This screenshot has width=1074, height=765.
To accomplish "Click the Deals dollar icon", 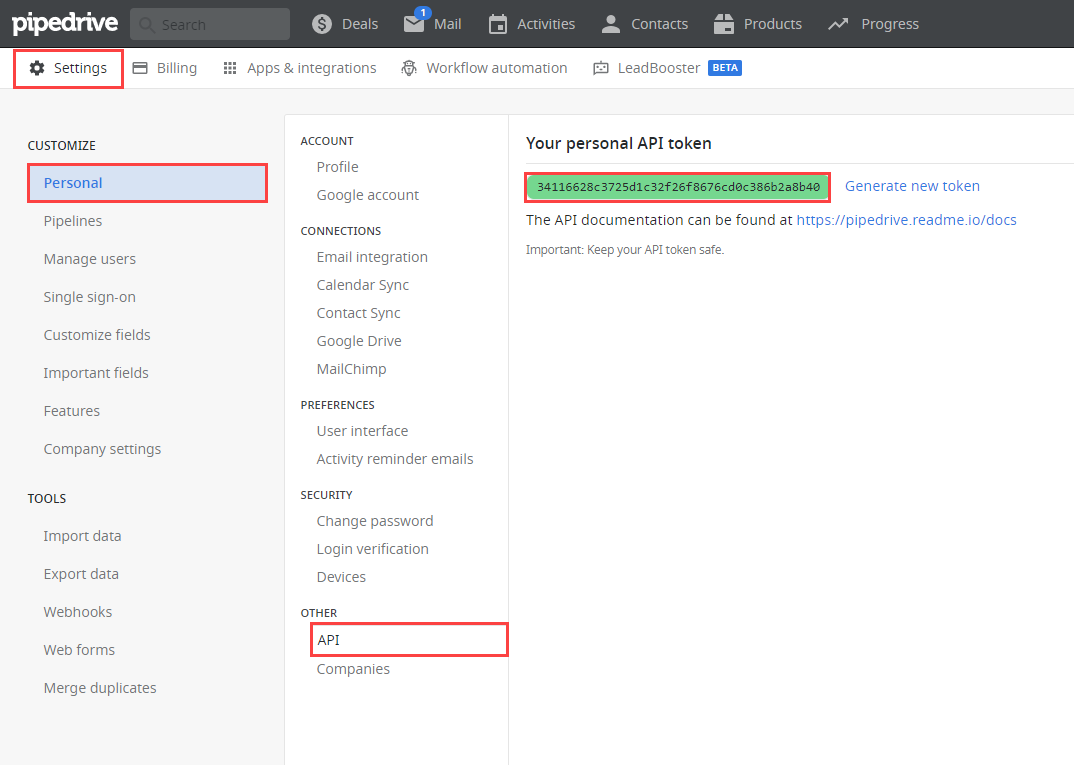I will pyautogui.click(x=322, y=24).
